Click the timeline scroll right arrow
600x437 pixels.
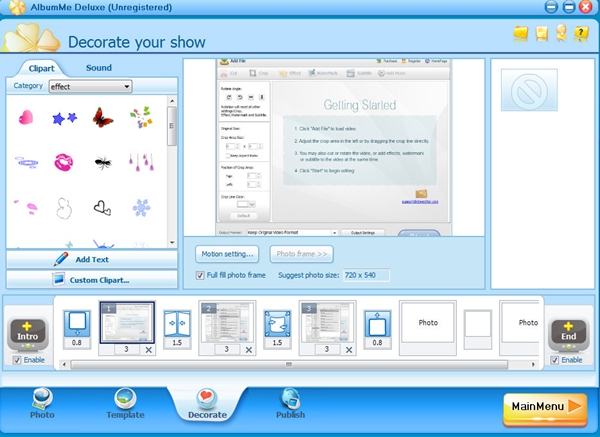pyautogui.click(x=533, y=365)
